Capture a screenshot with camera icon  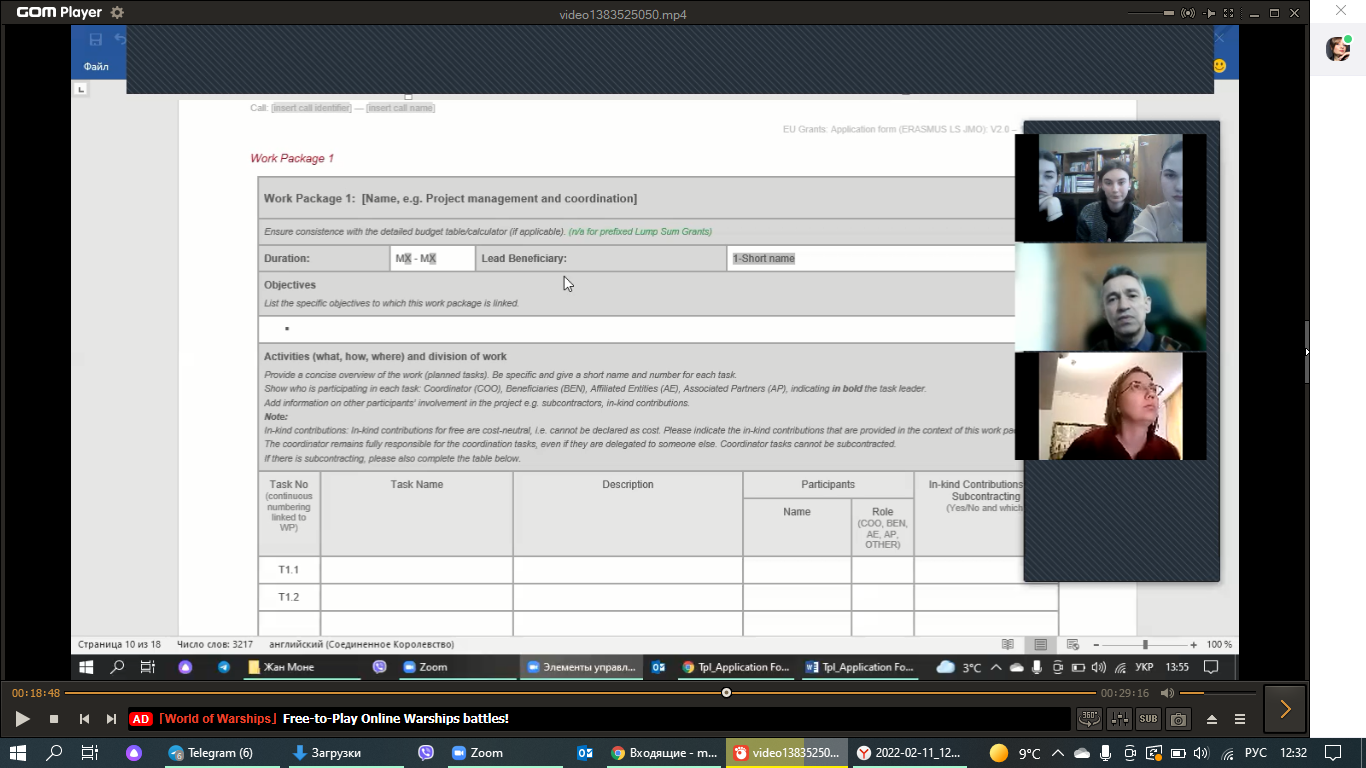click(x=1178, y=718)
